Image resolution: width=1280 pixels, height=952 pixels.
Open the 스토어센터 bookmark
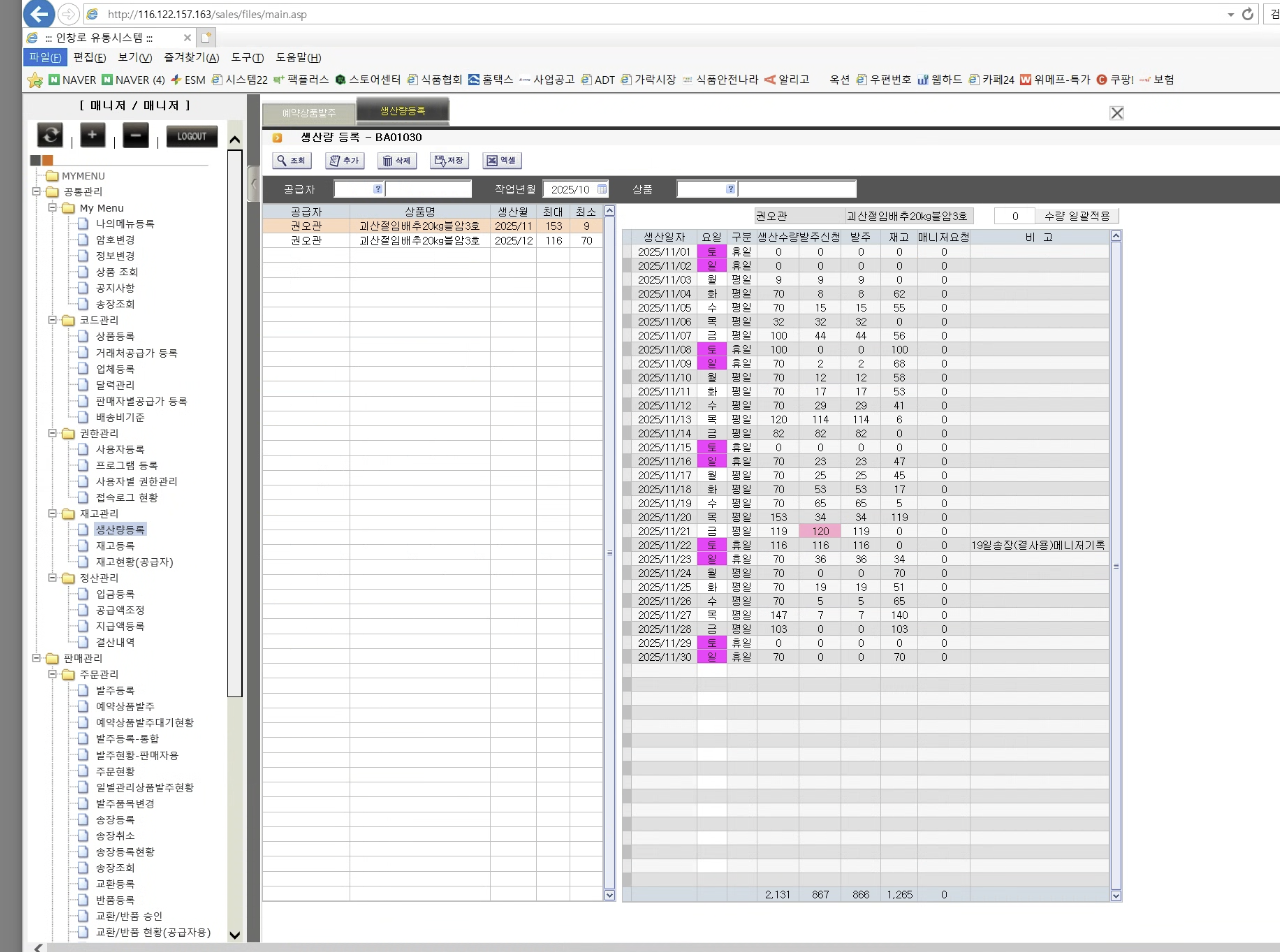tap(368, 80)
